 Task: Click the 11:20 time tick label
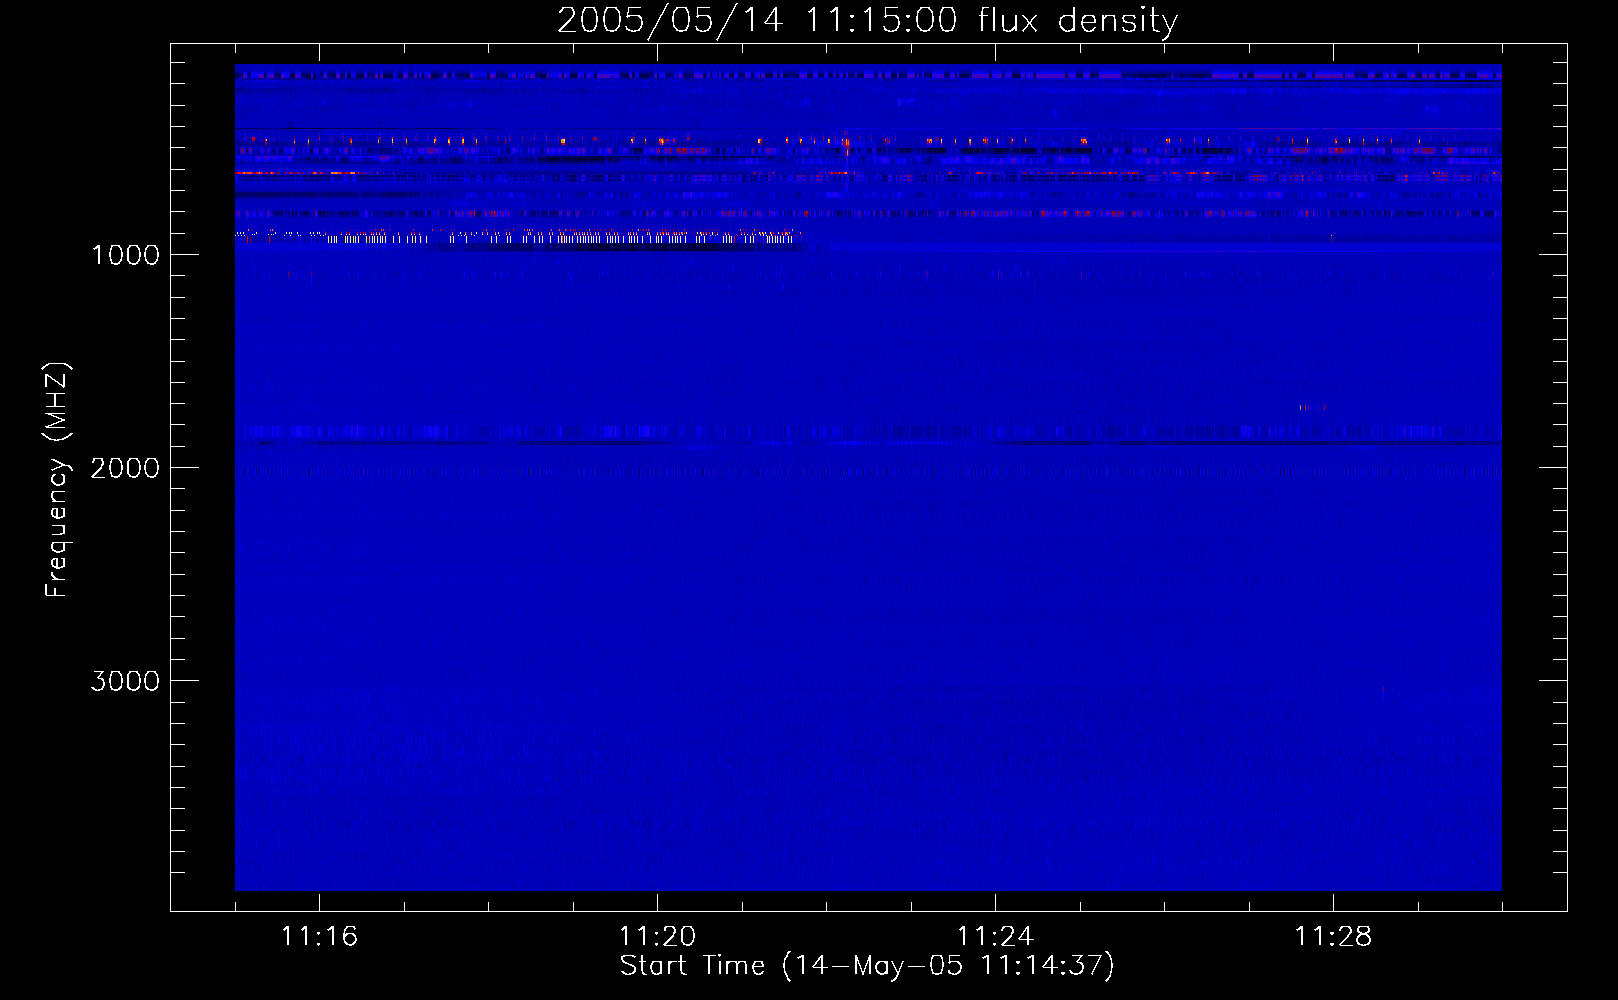tap(657, 936)
